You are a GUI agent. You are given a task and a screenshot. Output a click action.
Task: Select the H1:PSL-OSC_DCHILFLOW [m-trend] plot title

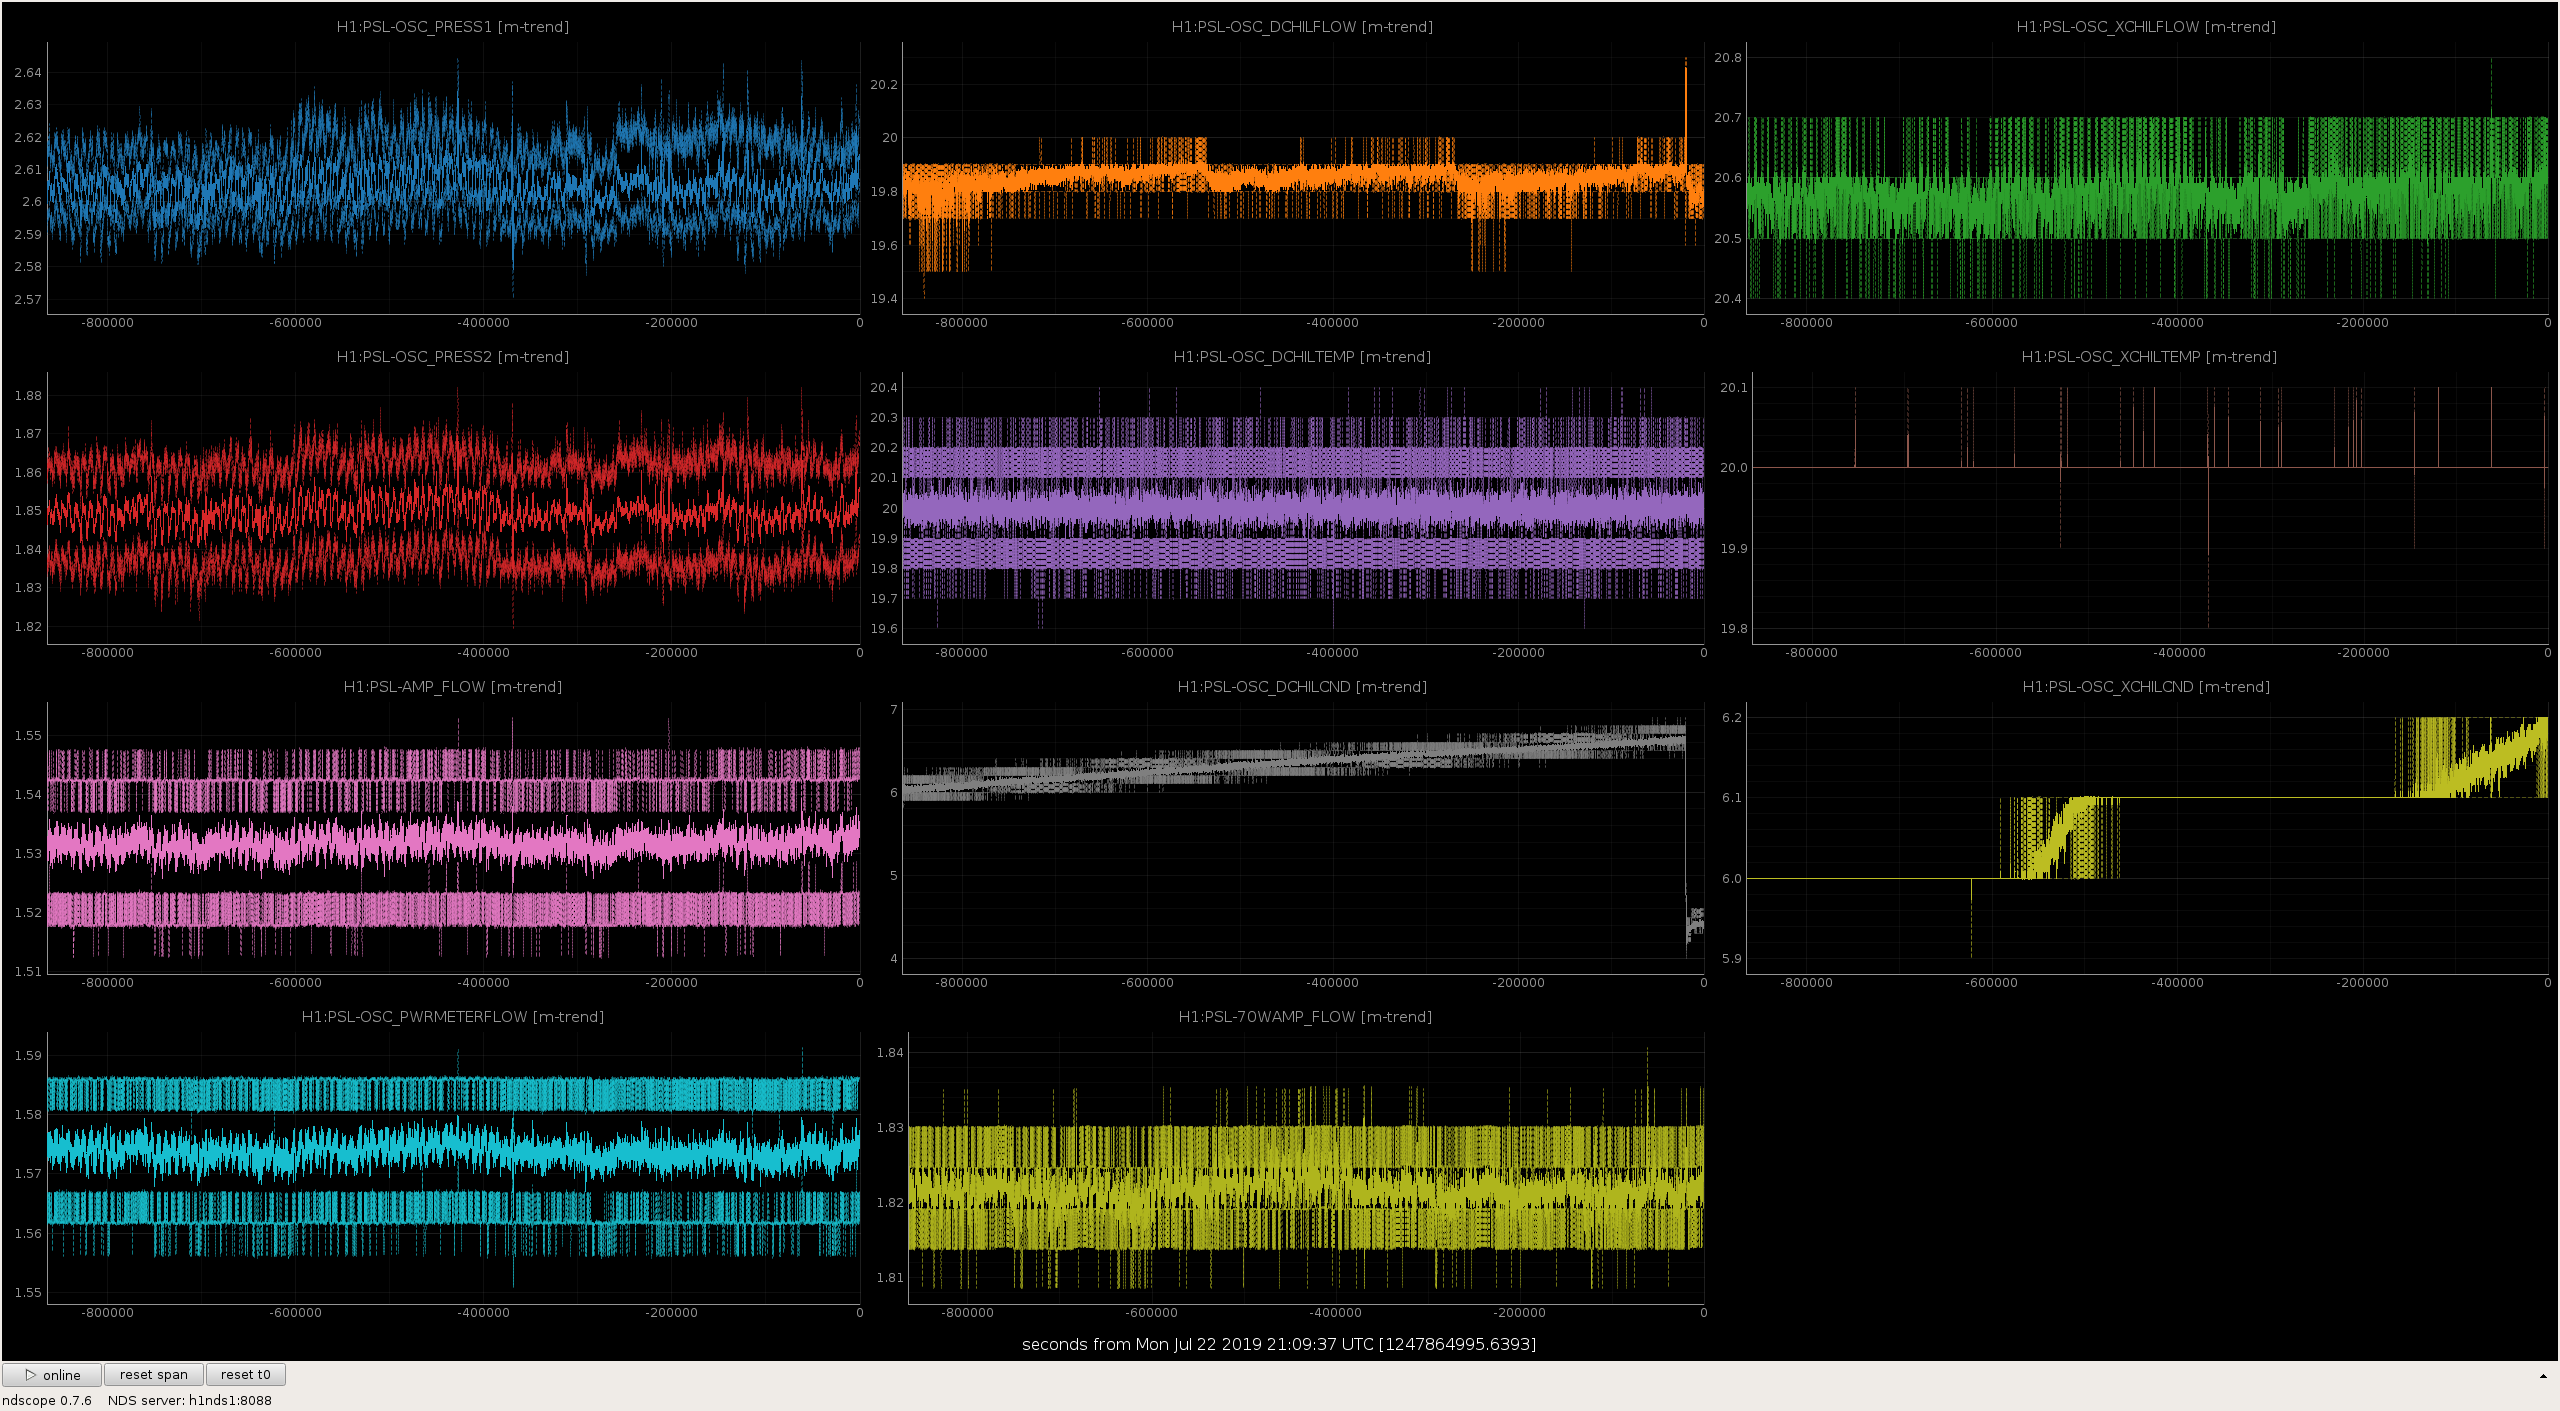click(x=1302, y=27)
